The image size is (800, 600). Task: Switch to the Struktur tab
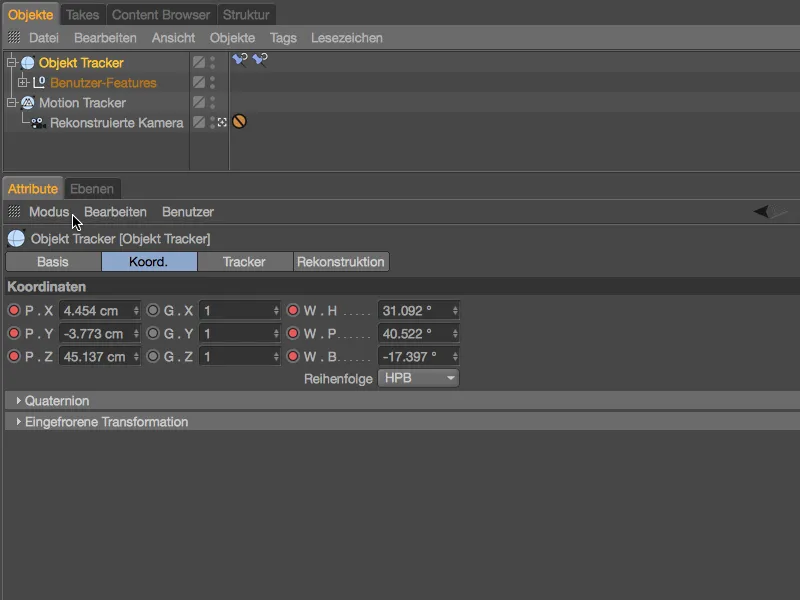[246, 15]
